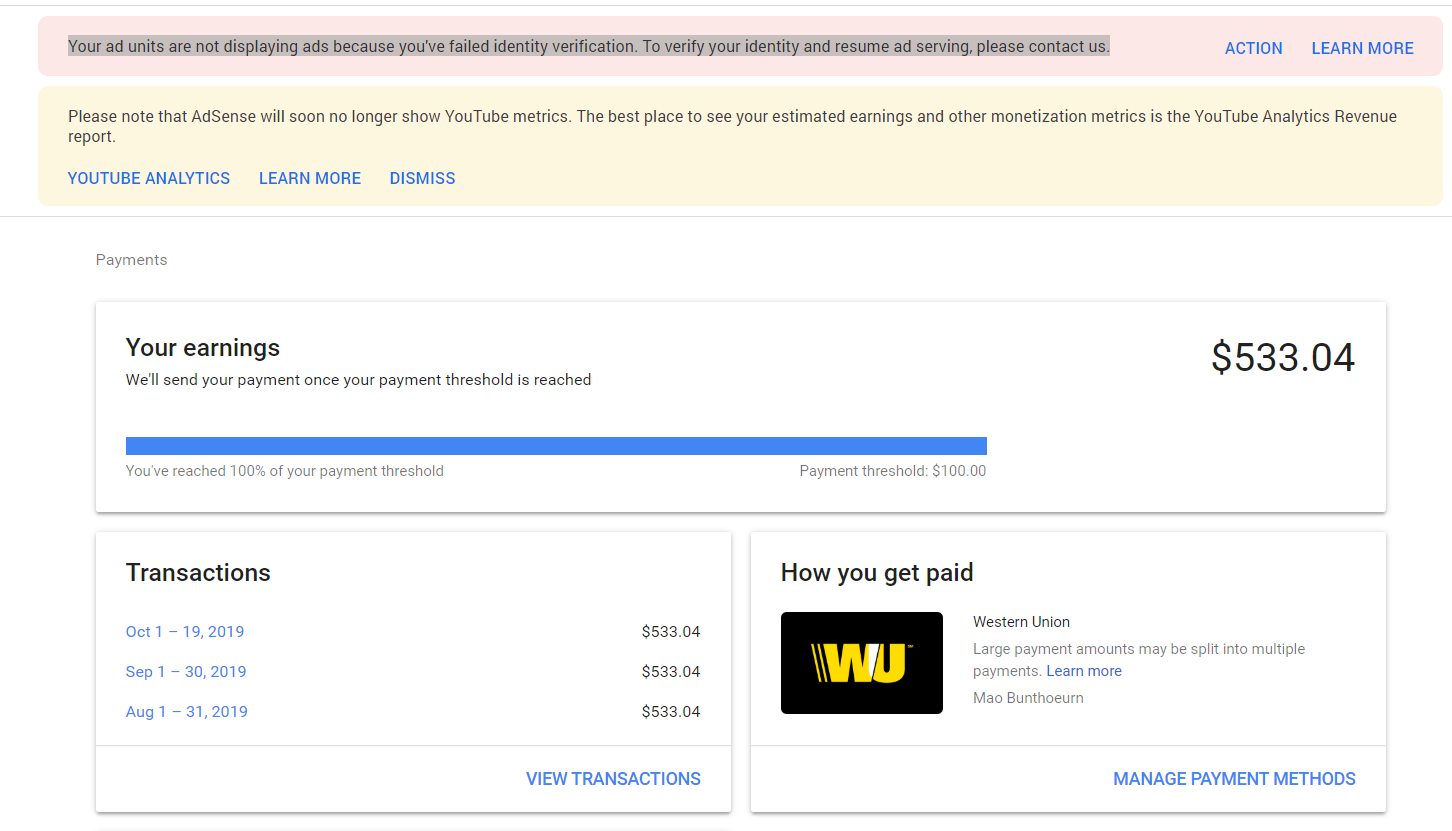This screenshot has height=831, width=1452.
Task: Click the $533.04 amount for Sep 1 – 30
Action: [671, 672]
